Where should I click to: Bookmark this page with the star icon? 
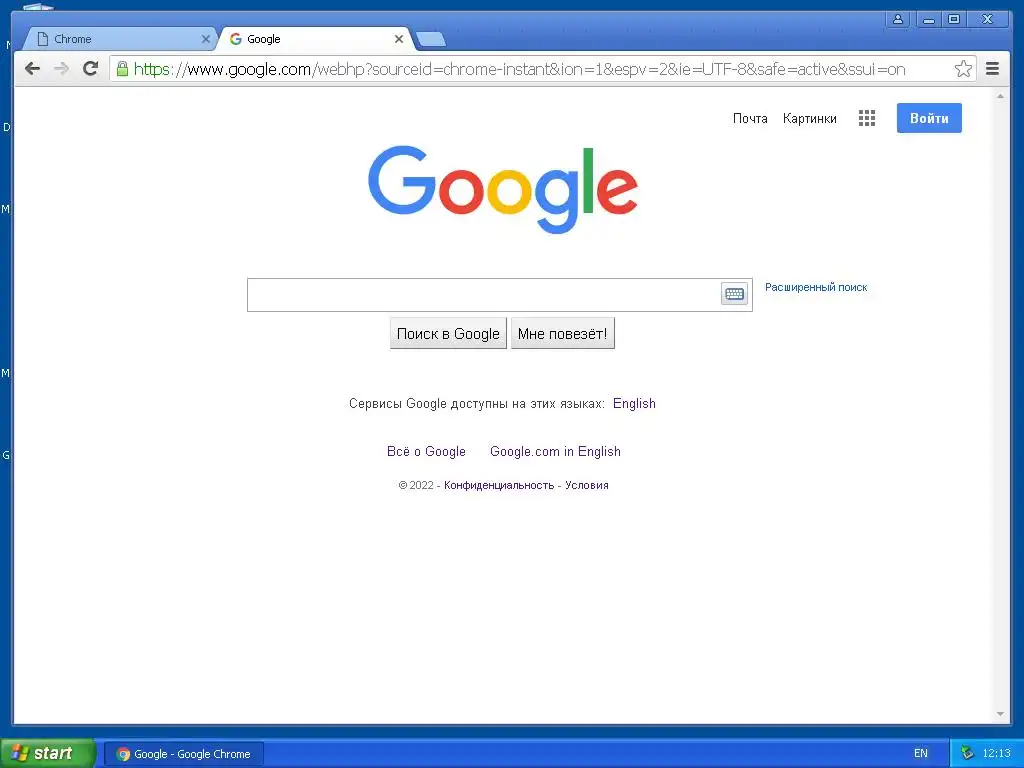click(963, 69)
